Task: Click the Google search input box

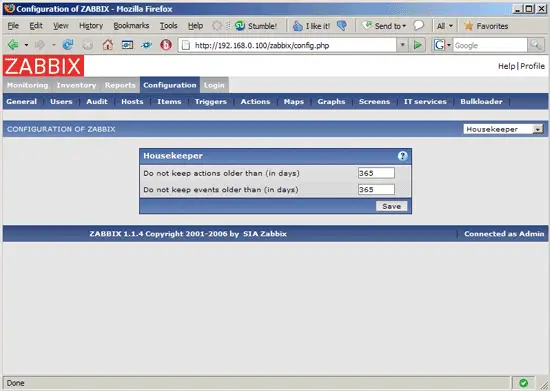Action: click(x=490, y=45)
